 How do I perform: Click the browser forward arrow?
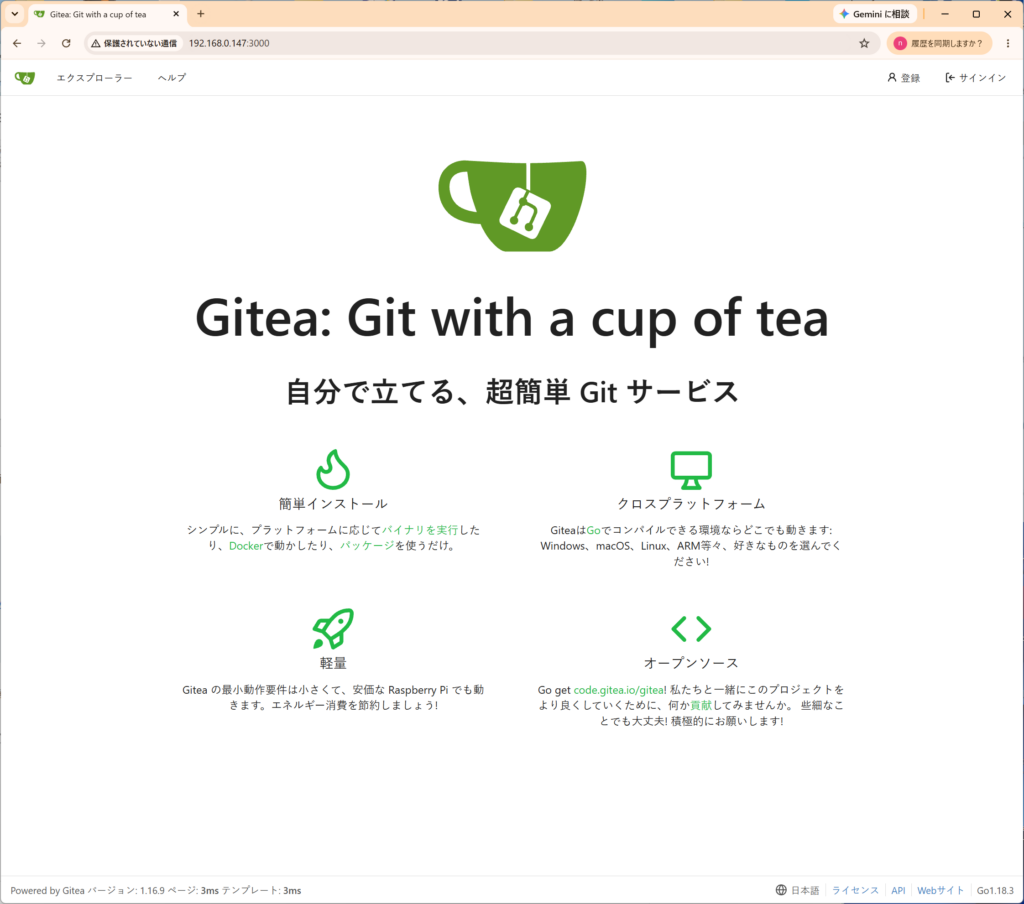(41, 43)
